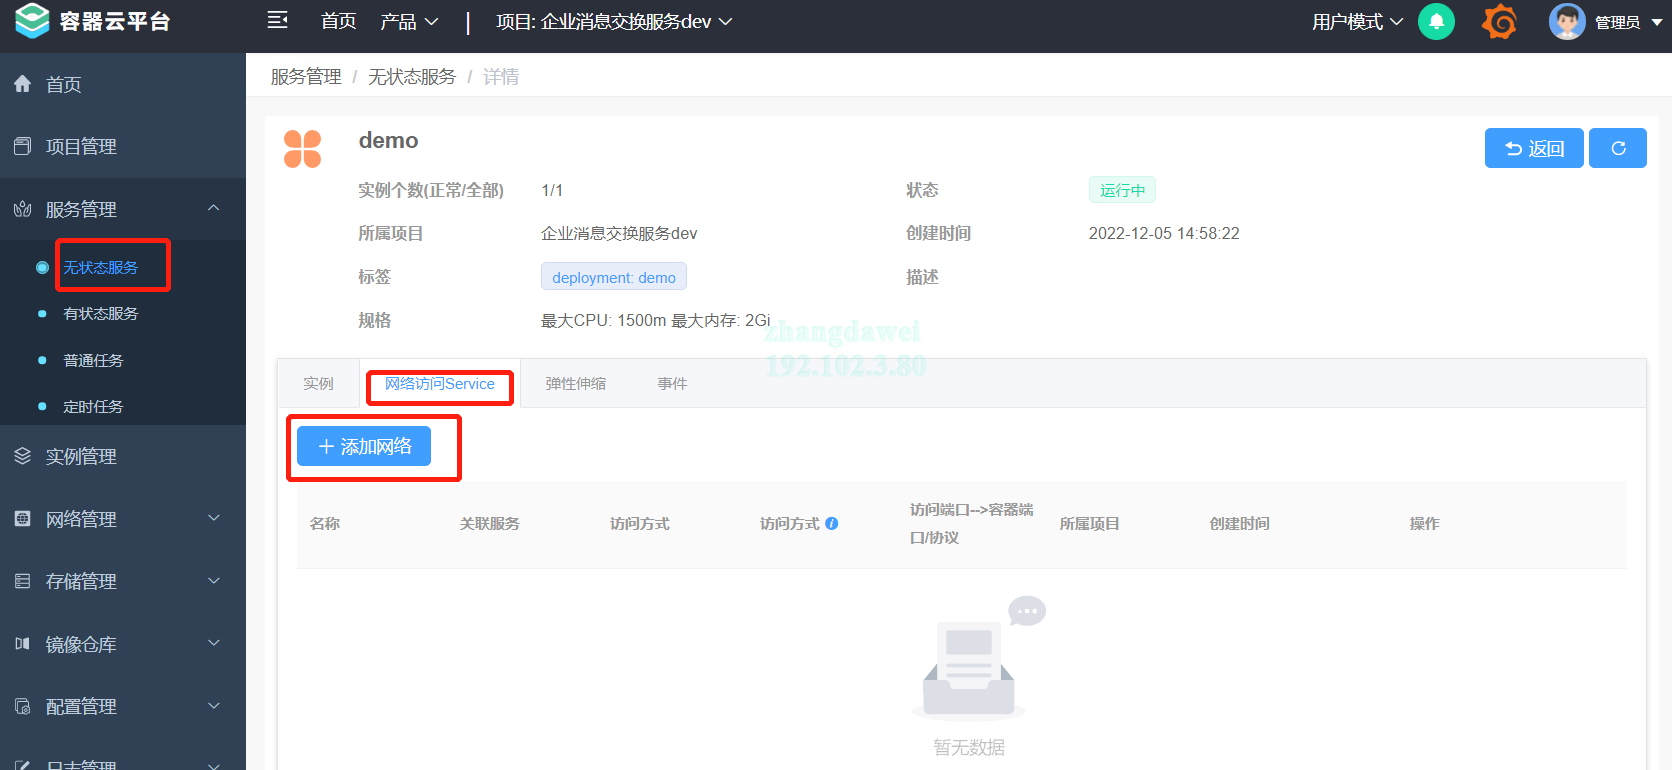The image size is (1672, 770).
Task: Click the 无状态服务 breadcrumb link
Action: point(412,76)
